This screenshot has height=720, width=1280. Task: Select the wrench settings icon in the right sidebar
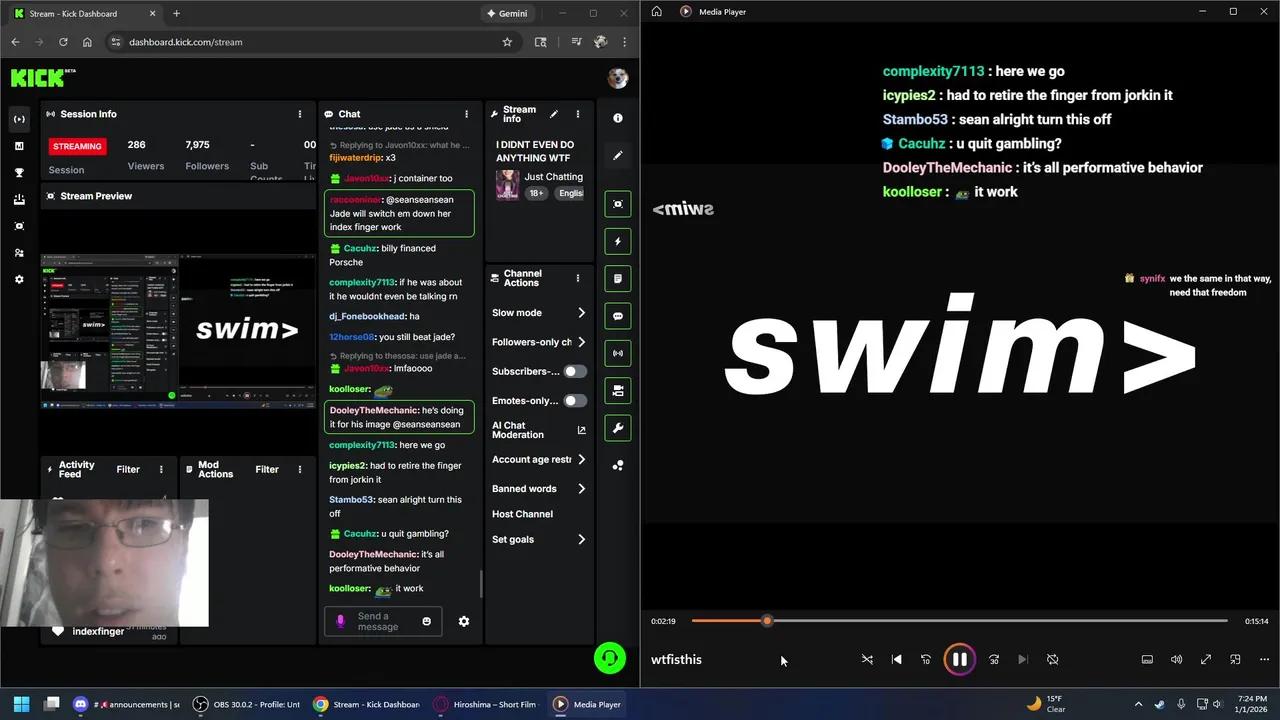tap(617, 428)
